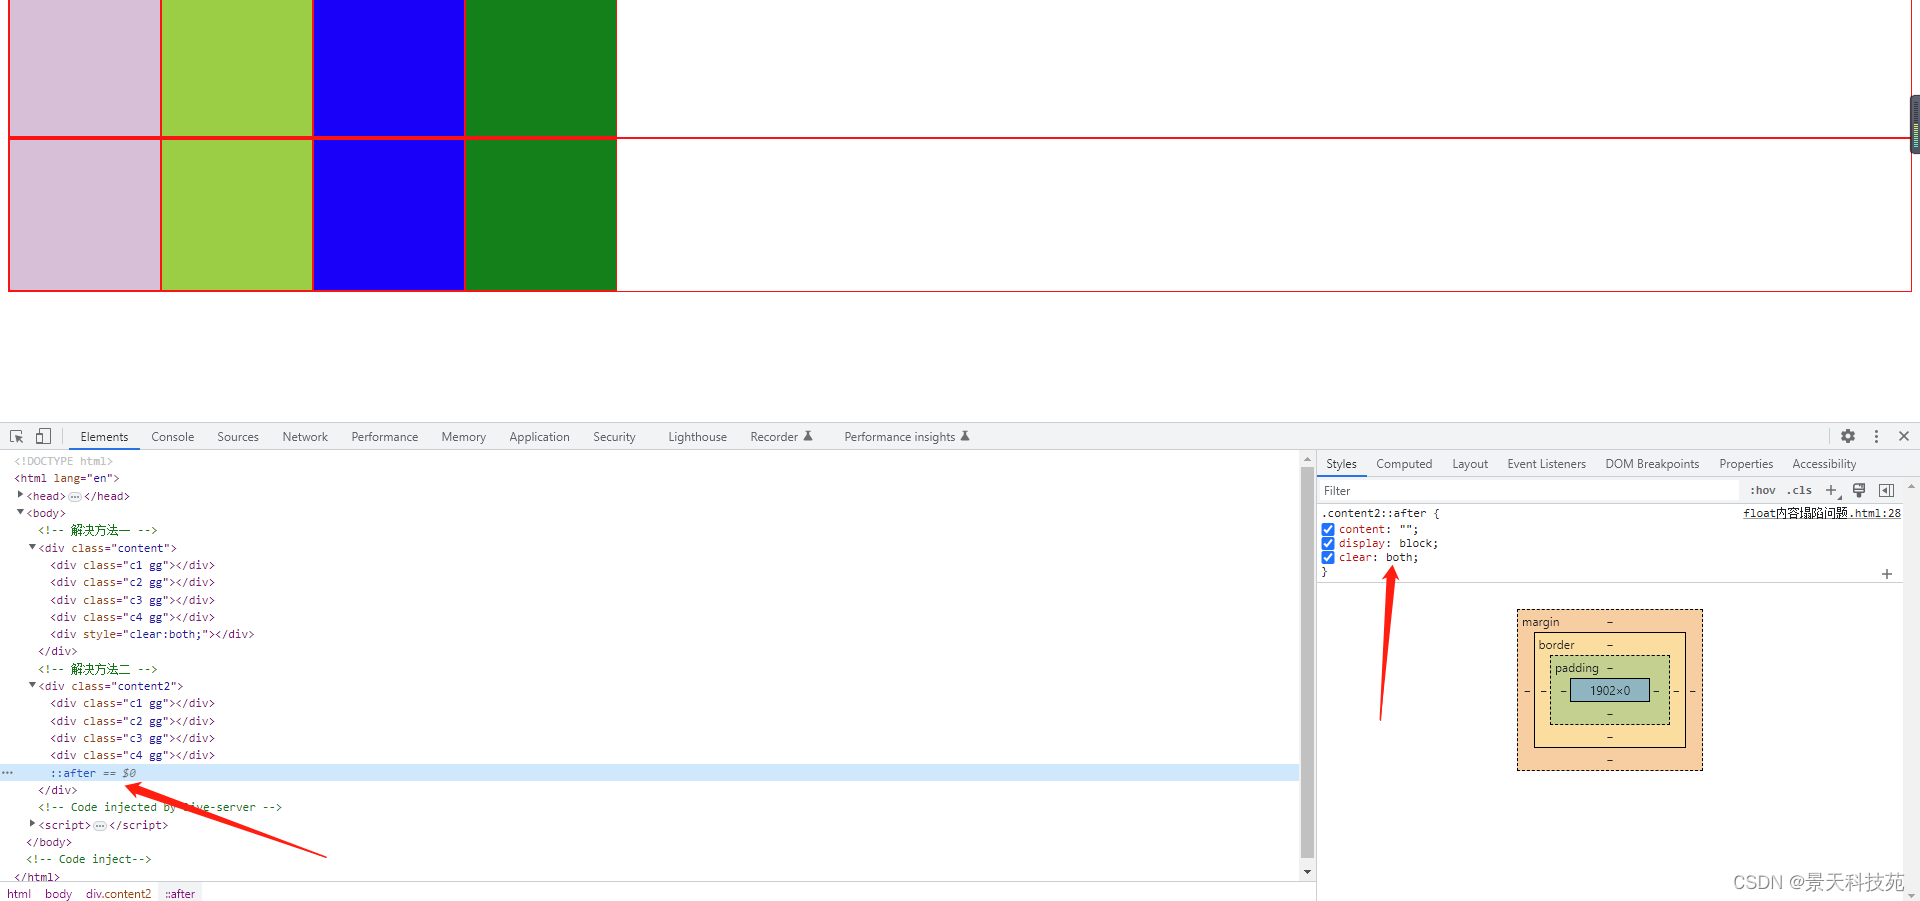Switch to the Computed styles tab

pos(1404,464)
